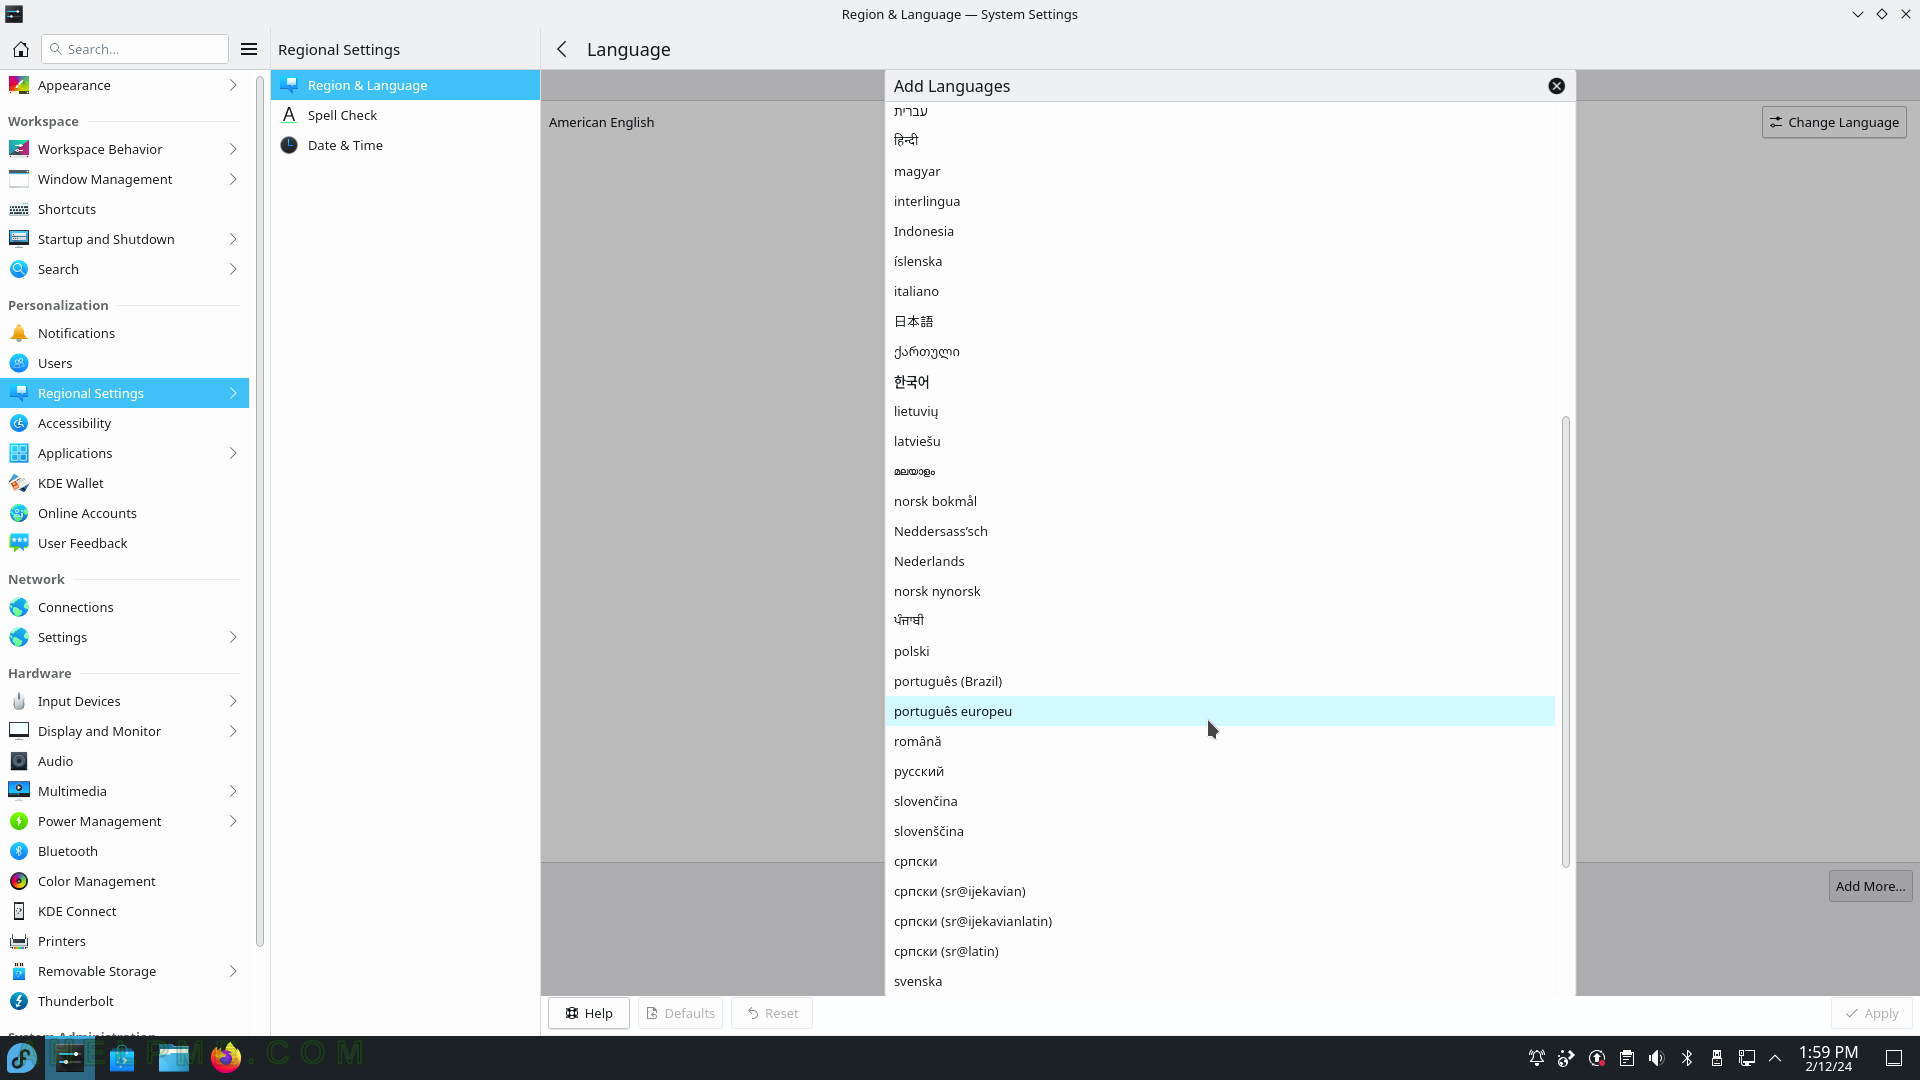The width and height of the screenshot is (1920, 1080).
Task: Select português europeu language
Action: tap(1220, 711)
